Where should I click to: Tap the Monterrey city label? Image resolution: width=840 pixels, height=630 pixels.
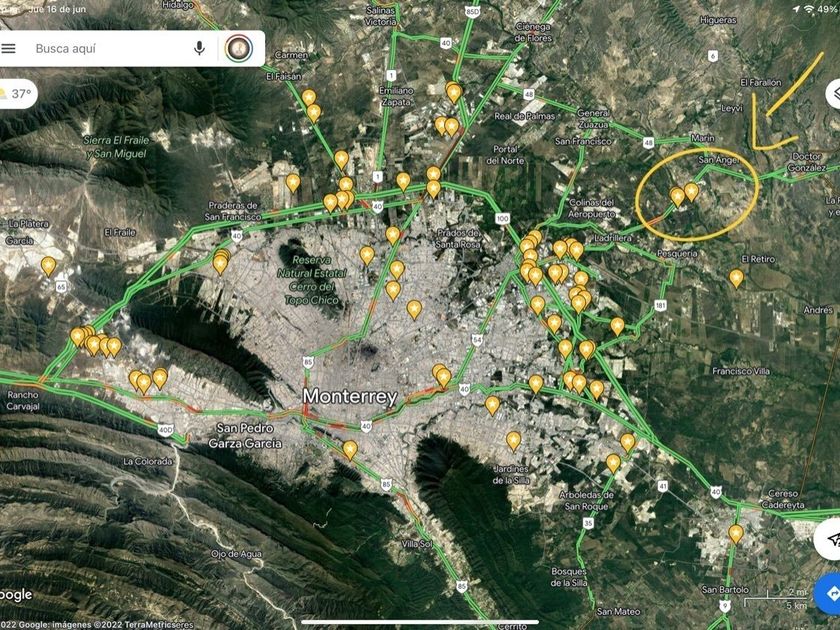[x=350, y=396]
